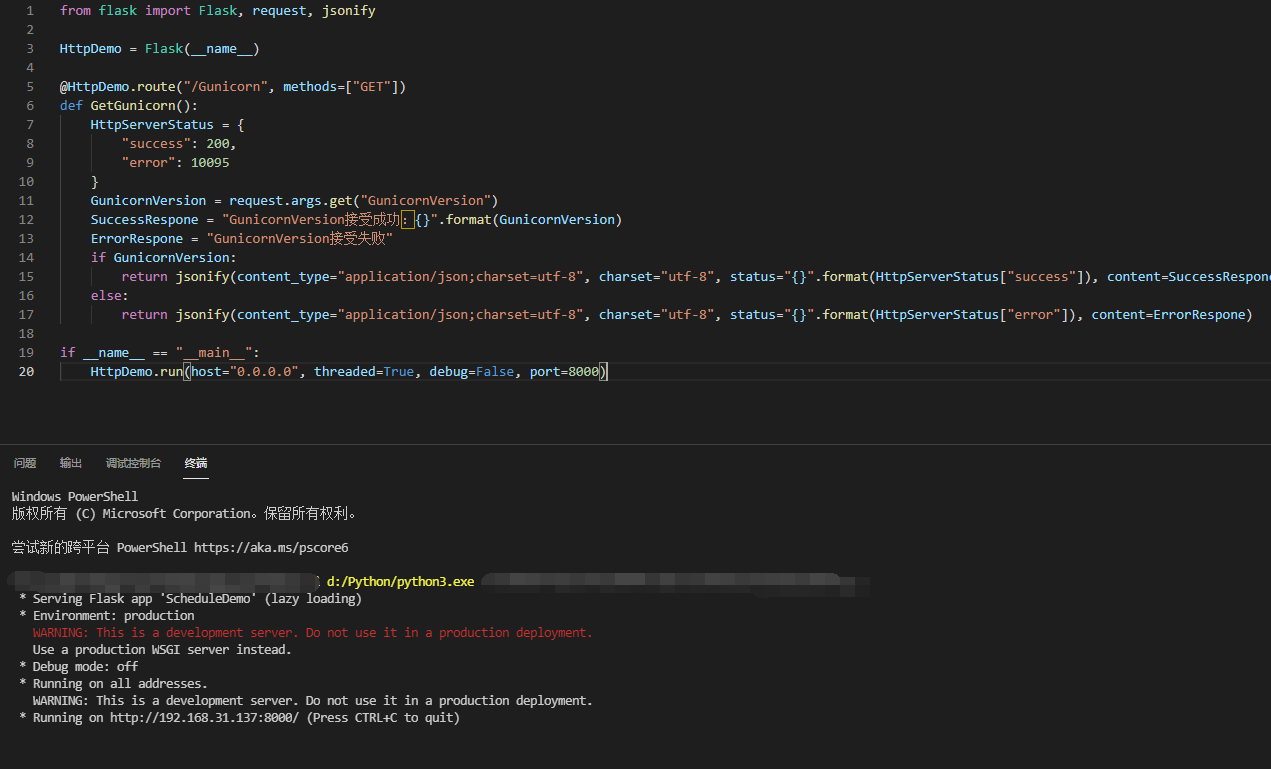Open the https://aka.ms/pscore6 link in terminal
The width and height of the screenshot is (1271, 769).
point(270,548)
